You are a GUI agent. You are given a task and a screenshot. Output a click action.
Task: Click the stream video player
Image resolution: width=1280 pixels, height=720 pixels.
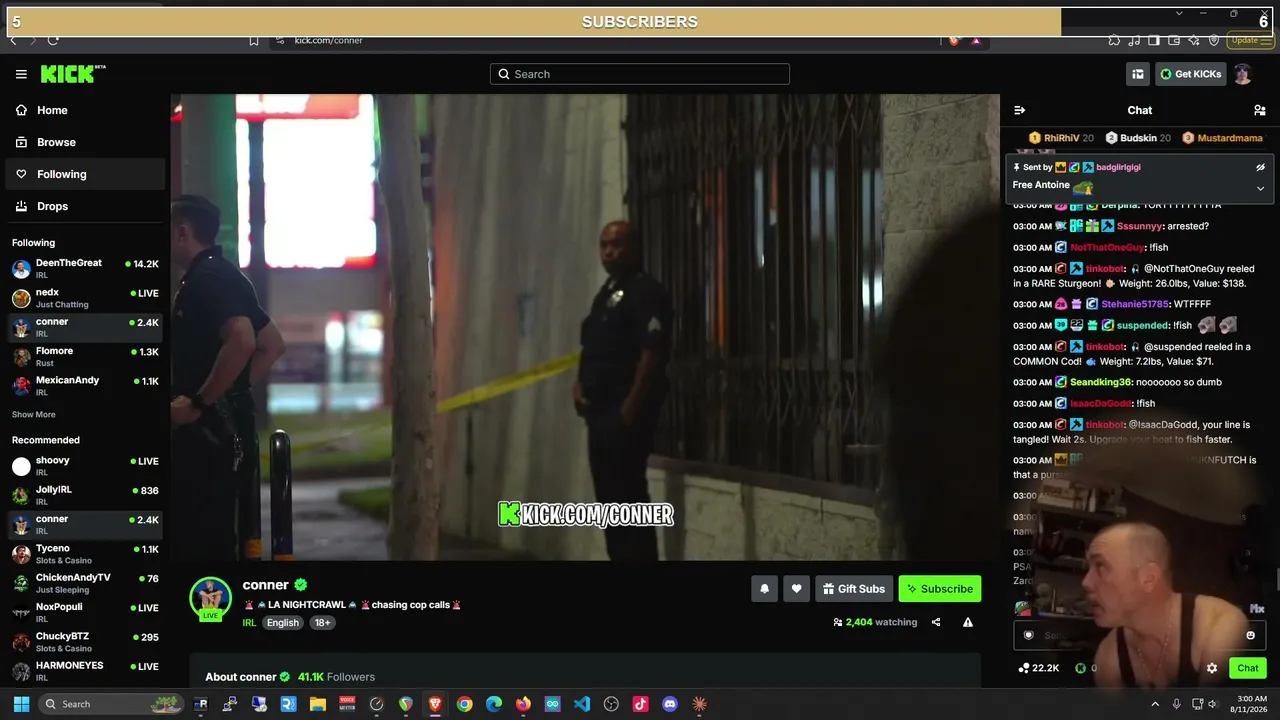[x=585, y=327]
